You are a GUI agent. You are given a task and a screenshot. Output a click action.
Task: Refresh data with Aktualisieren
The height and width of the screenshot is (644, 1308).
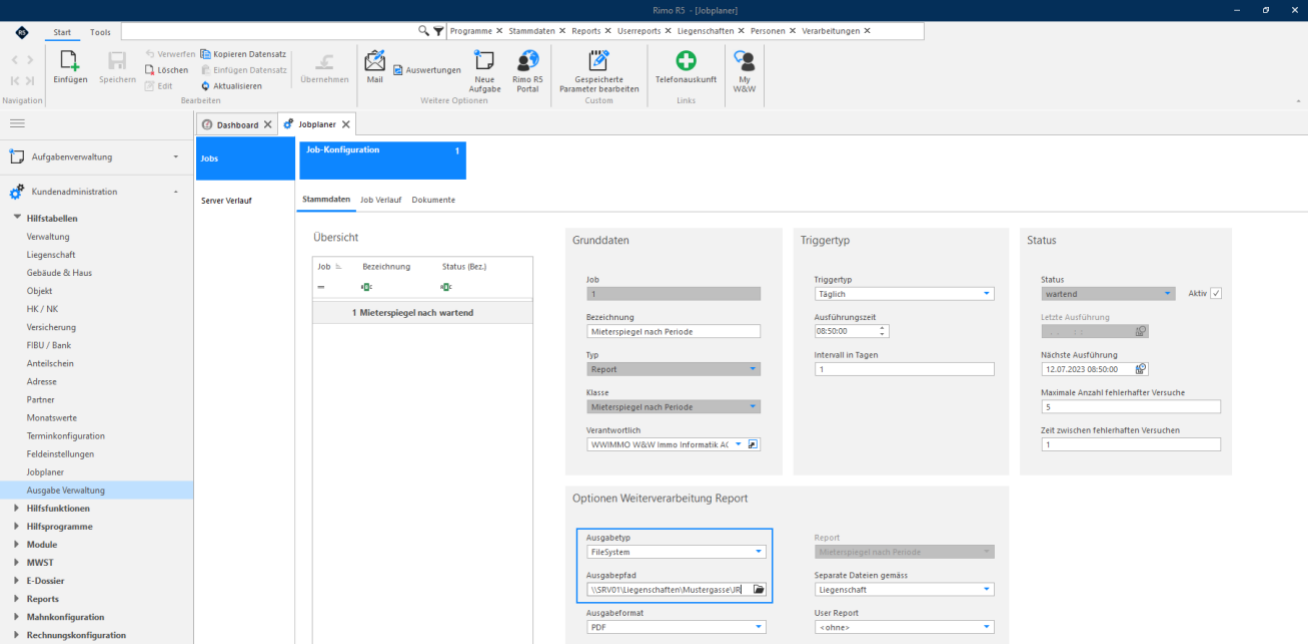coord(231,86)
